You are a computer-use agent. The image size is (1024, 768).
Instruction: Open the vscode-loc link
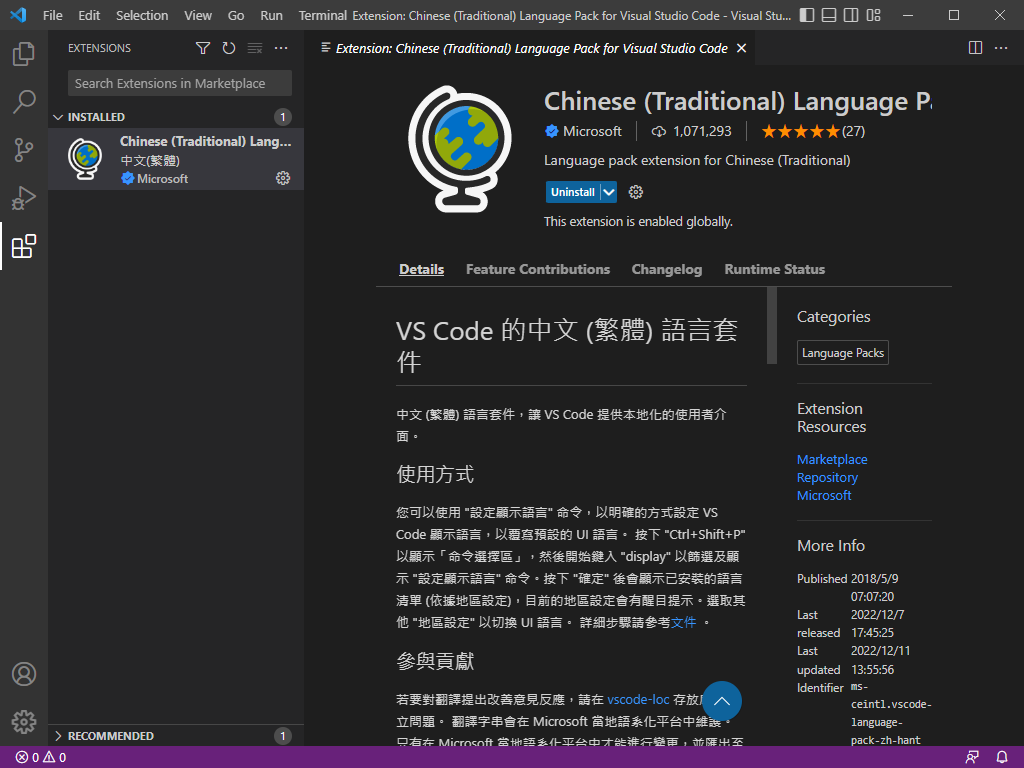638,699
